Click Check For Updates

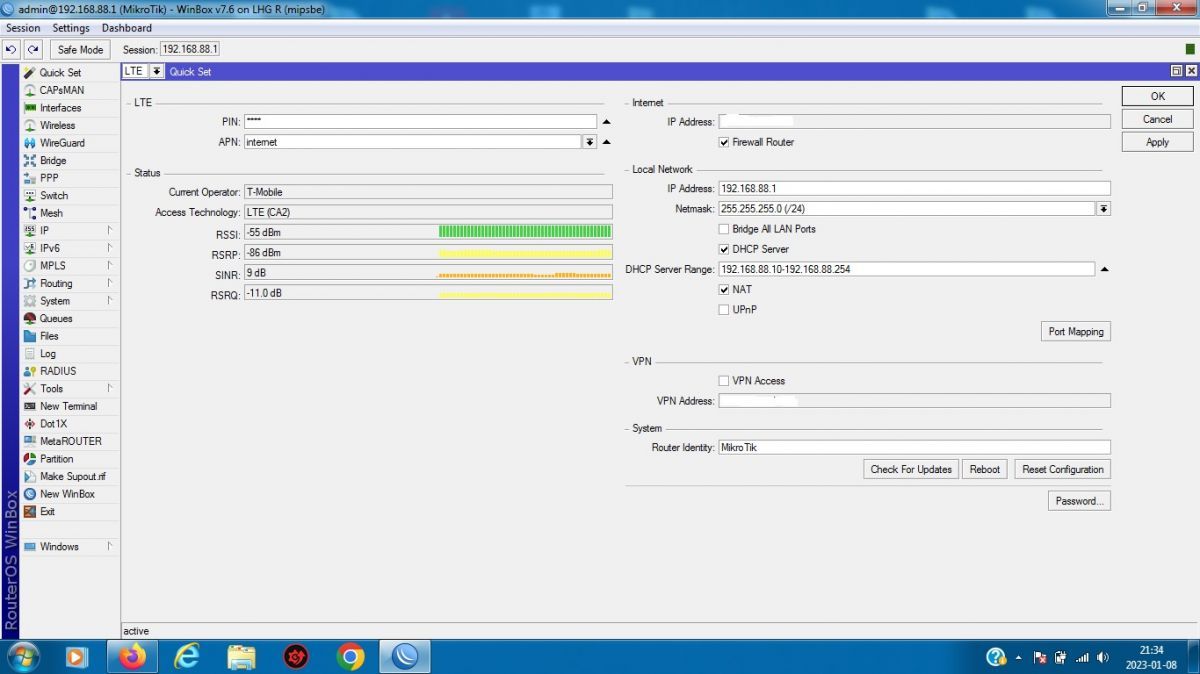(911, 469)
